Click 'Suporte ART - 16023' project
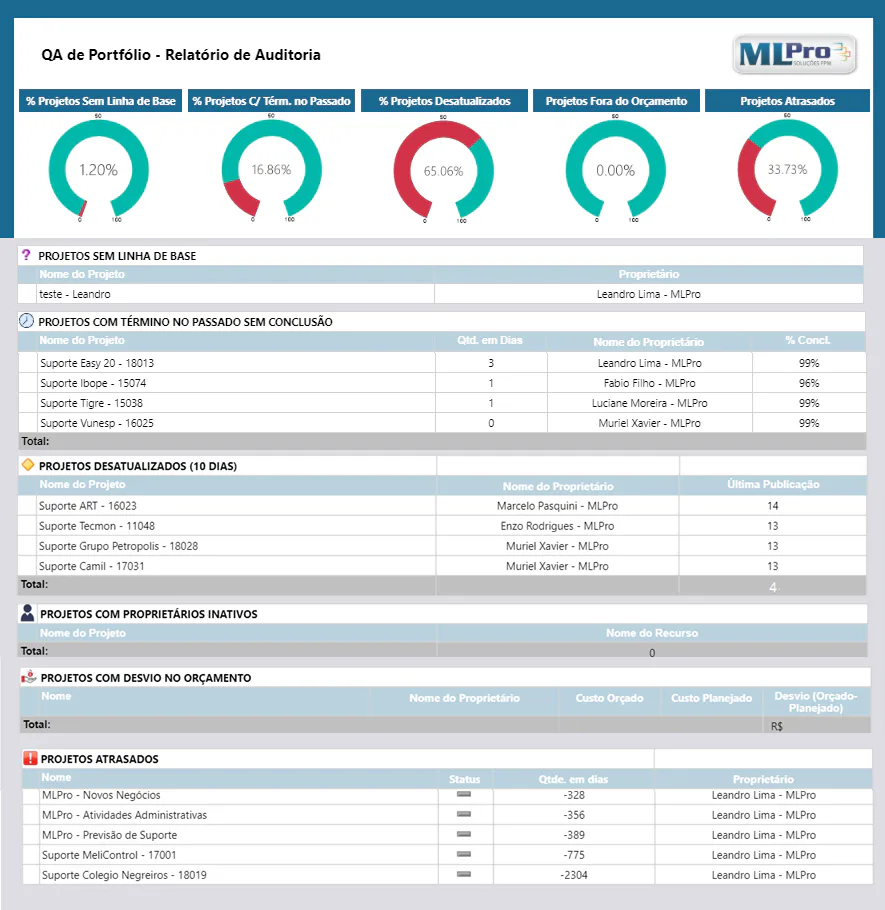The image size is (885, 910). click(88, 506)
